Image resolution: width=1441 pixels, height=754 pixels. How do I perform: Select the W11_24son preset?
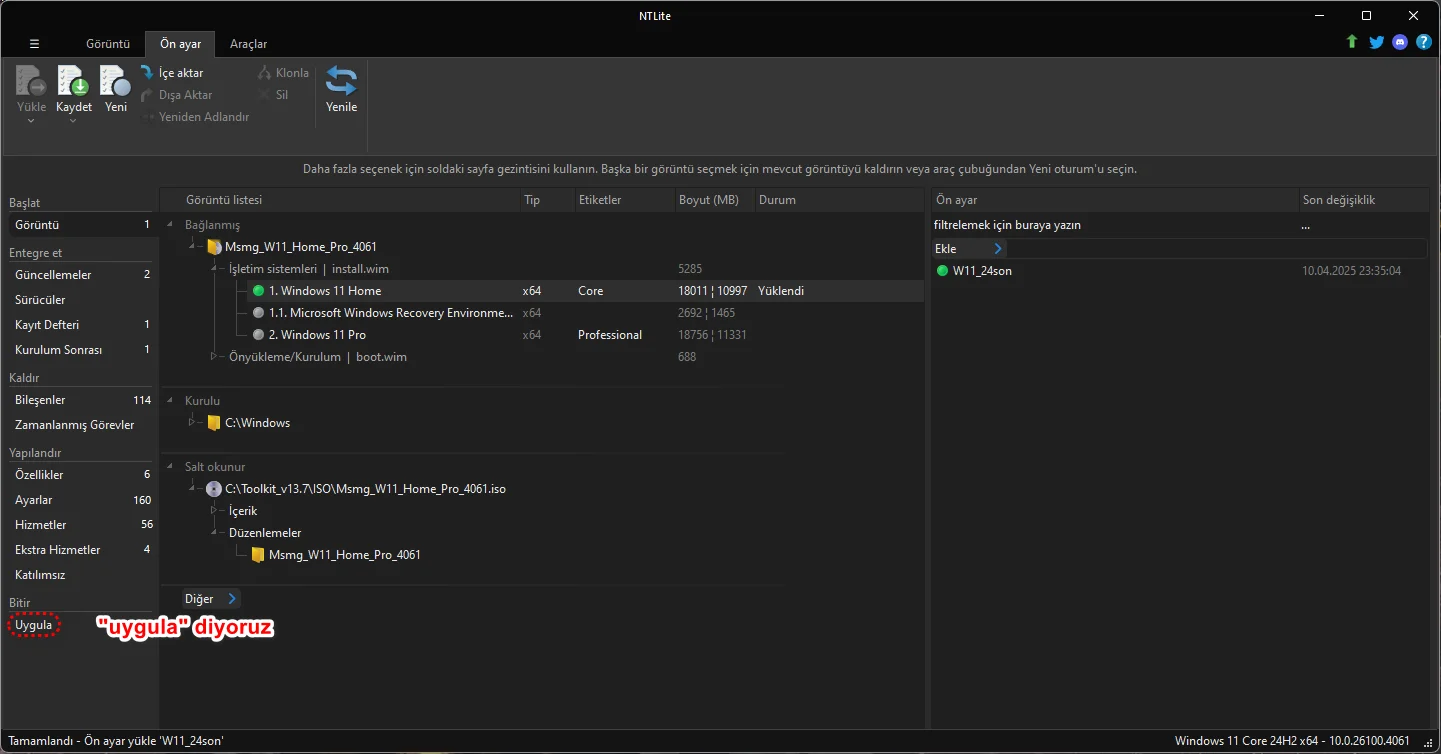click(981, 271)
